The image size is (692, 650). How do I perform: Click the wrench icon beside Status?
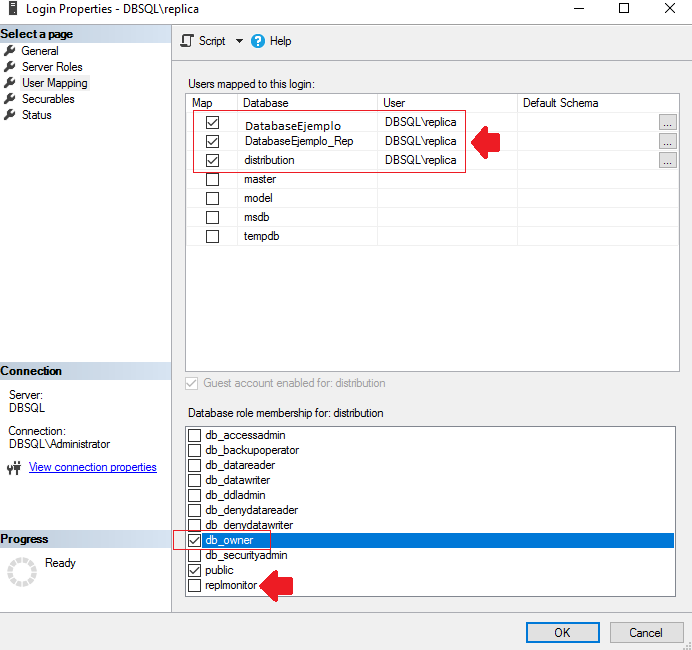[10, 115]
